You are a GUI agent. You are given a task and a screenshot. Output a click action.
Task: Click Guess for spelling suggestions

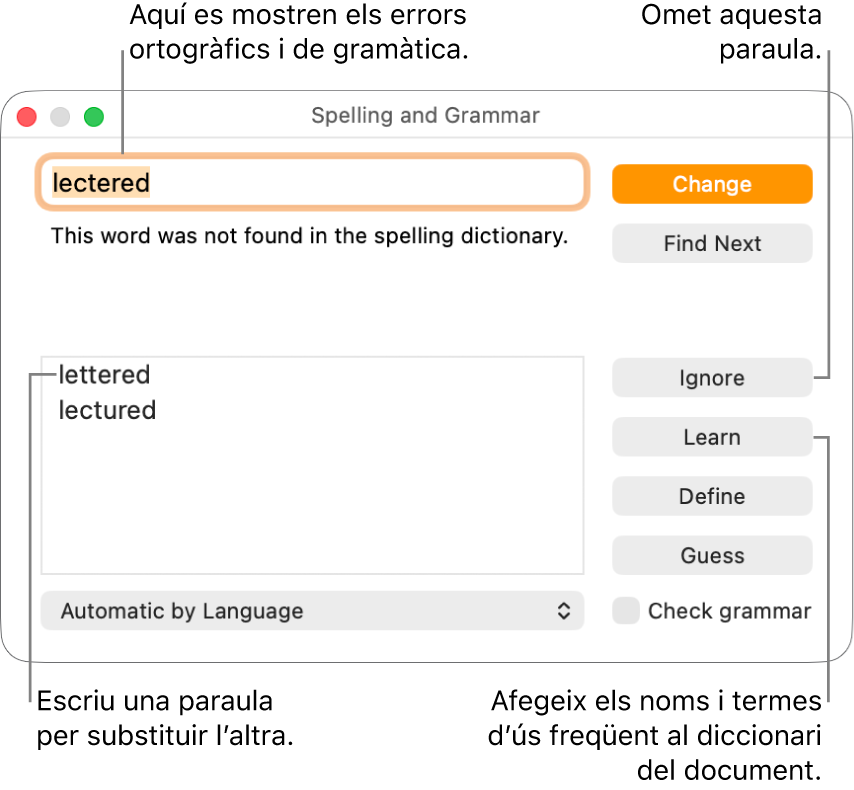tap(712, 555)
